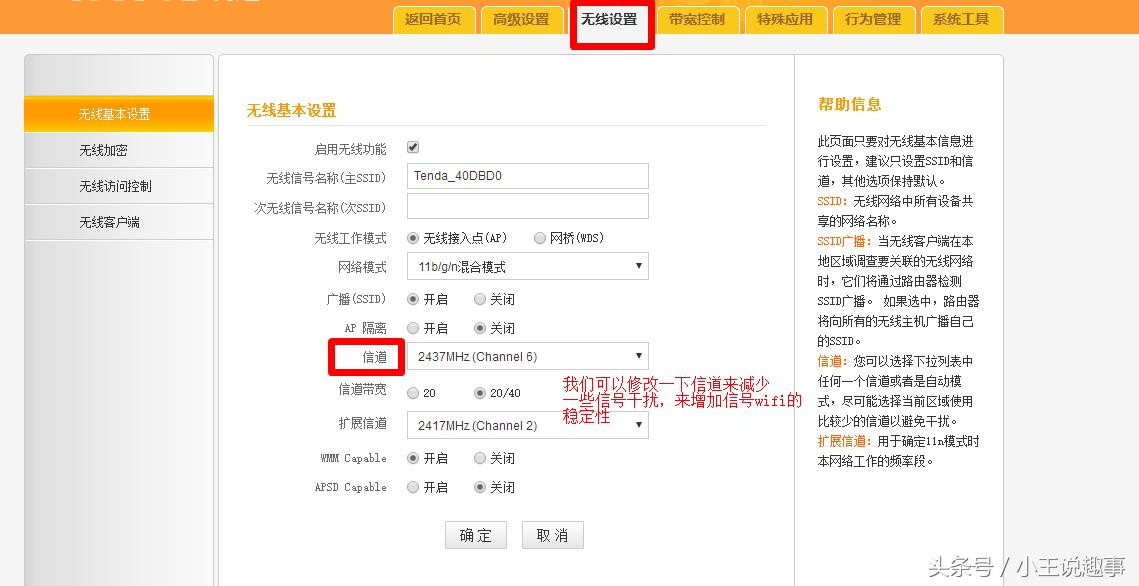Uncheck the 启用无线功能 checkbox
1139x586 pixels.
(412, 146)
